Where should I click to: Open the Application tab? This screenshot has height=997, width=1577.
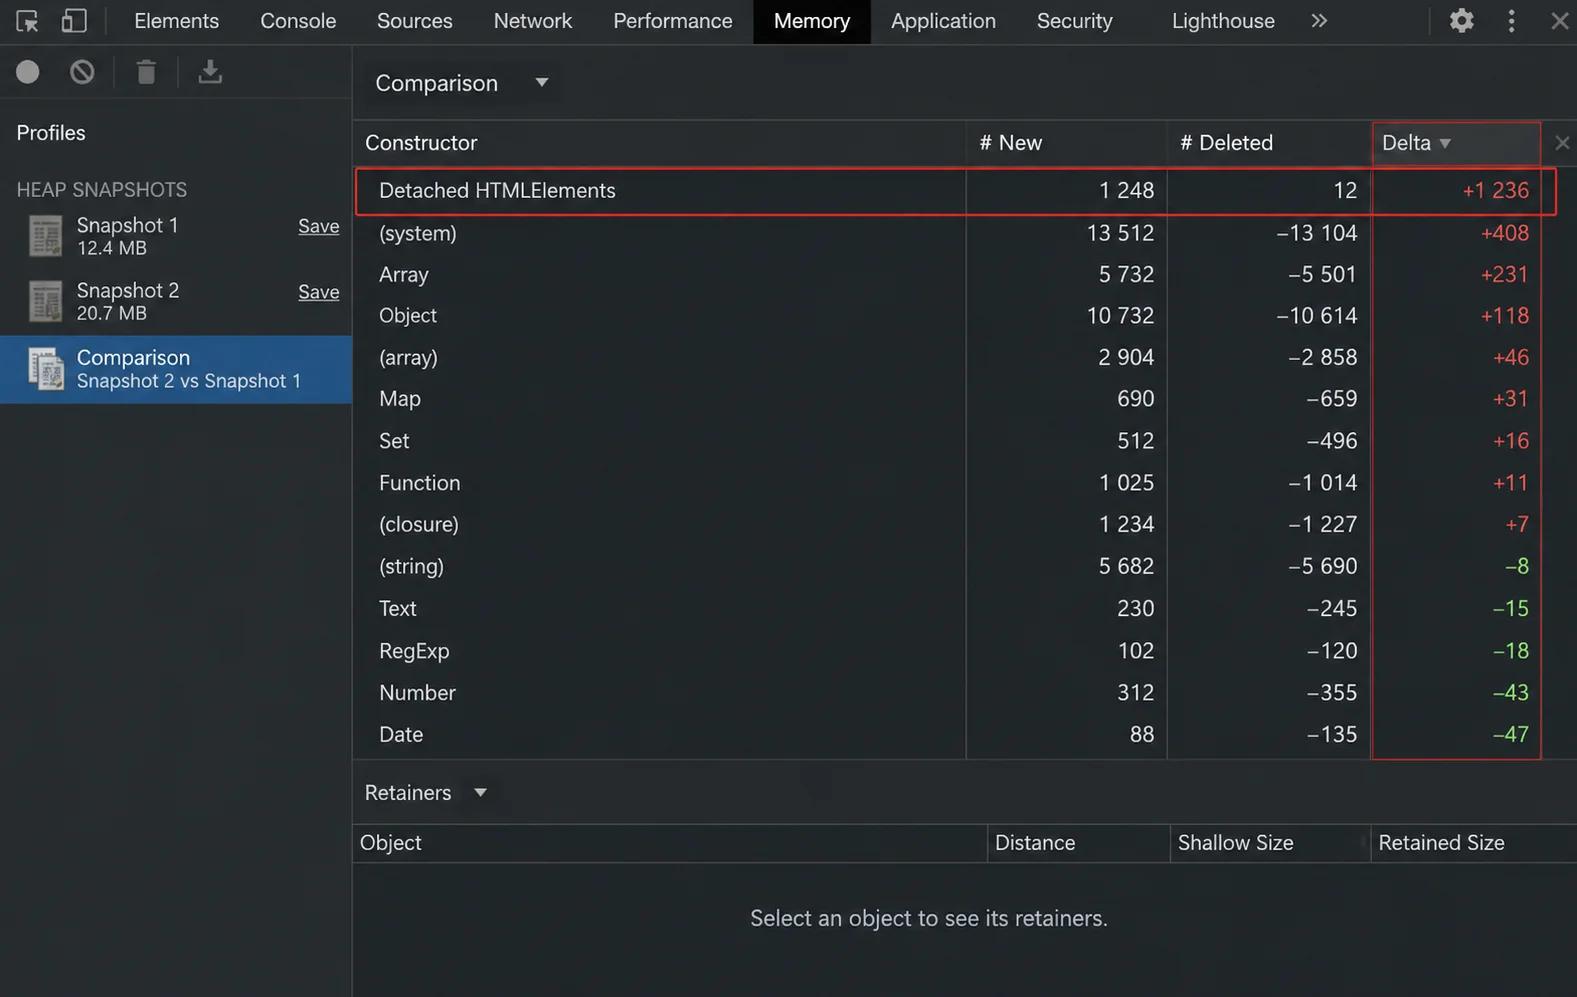point(943,21)
